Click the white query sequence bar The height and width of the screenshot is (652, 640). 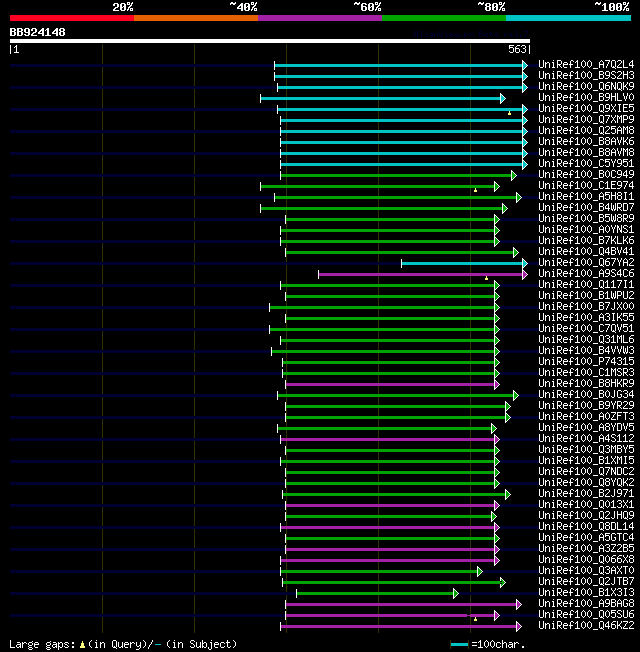tap(270, 41)
